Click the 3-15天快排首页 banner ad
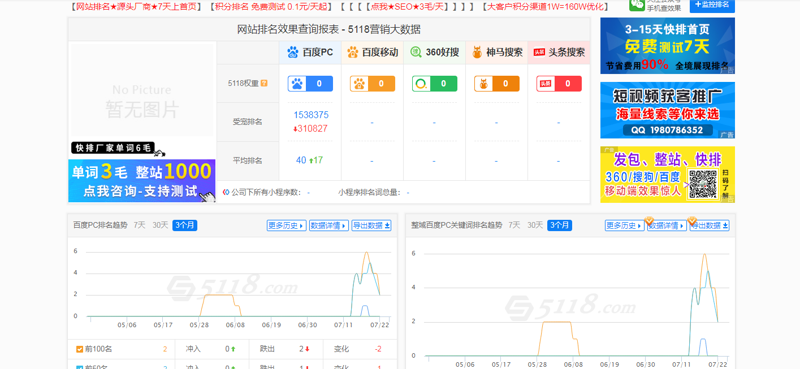The image size is (800, 369). 667,46
